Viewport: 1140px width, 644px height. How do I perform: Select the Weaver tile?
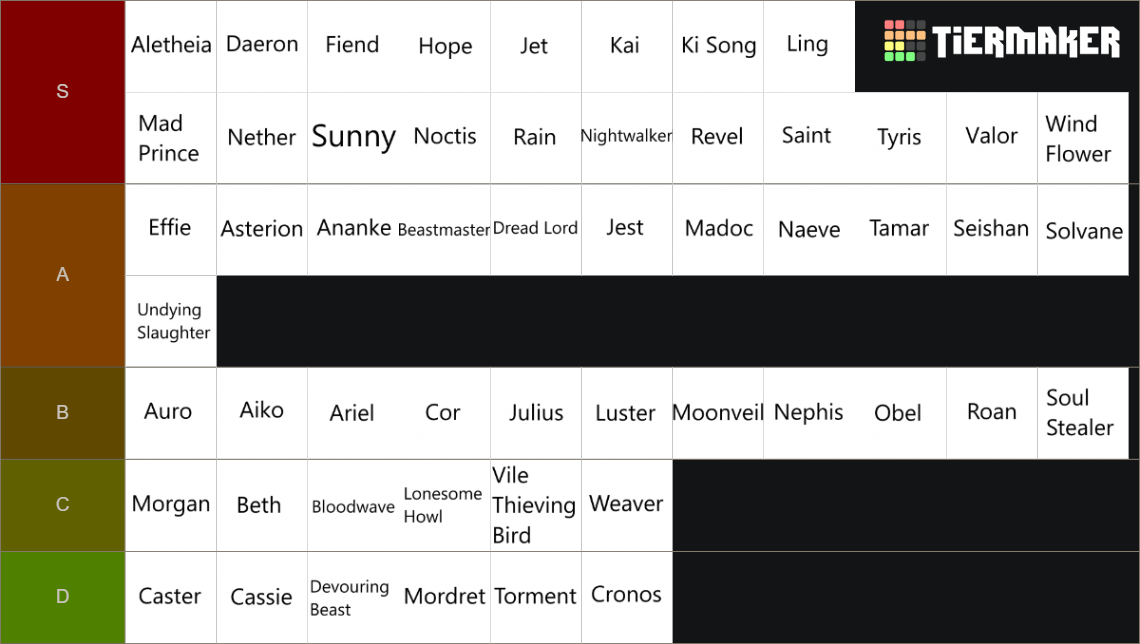click(x=626, y=505)
